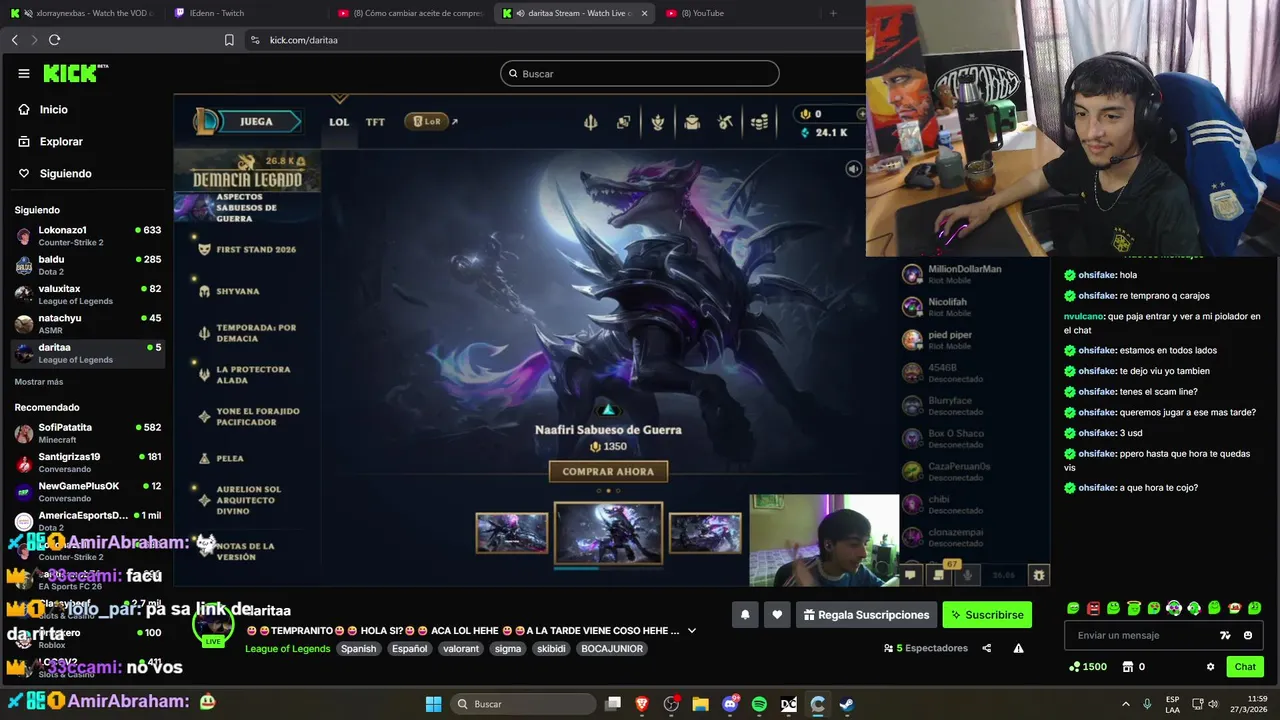
Task: Open the Kick hamburger menu
Action: (24, 73)
